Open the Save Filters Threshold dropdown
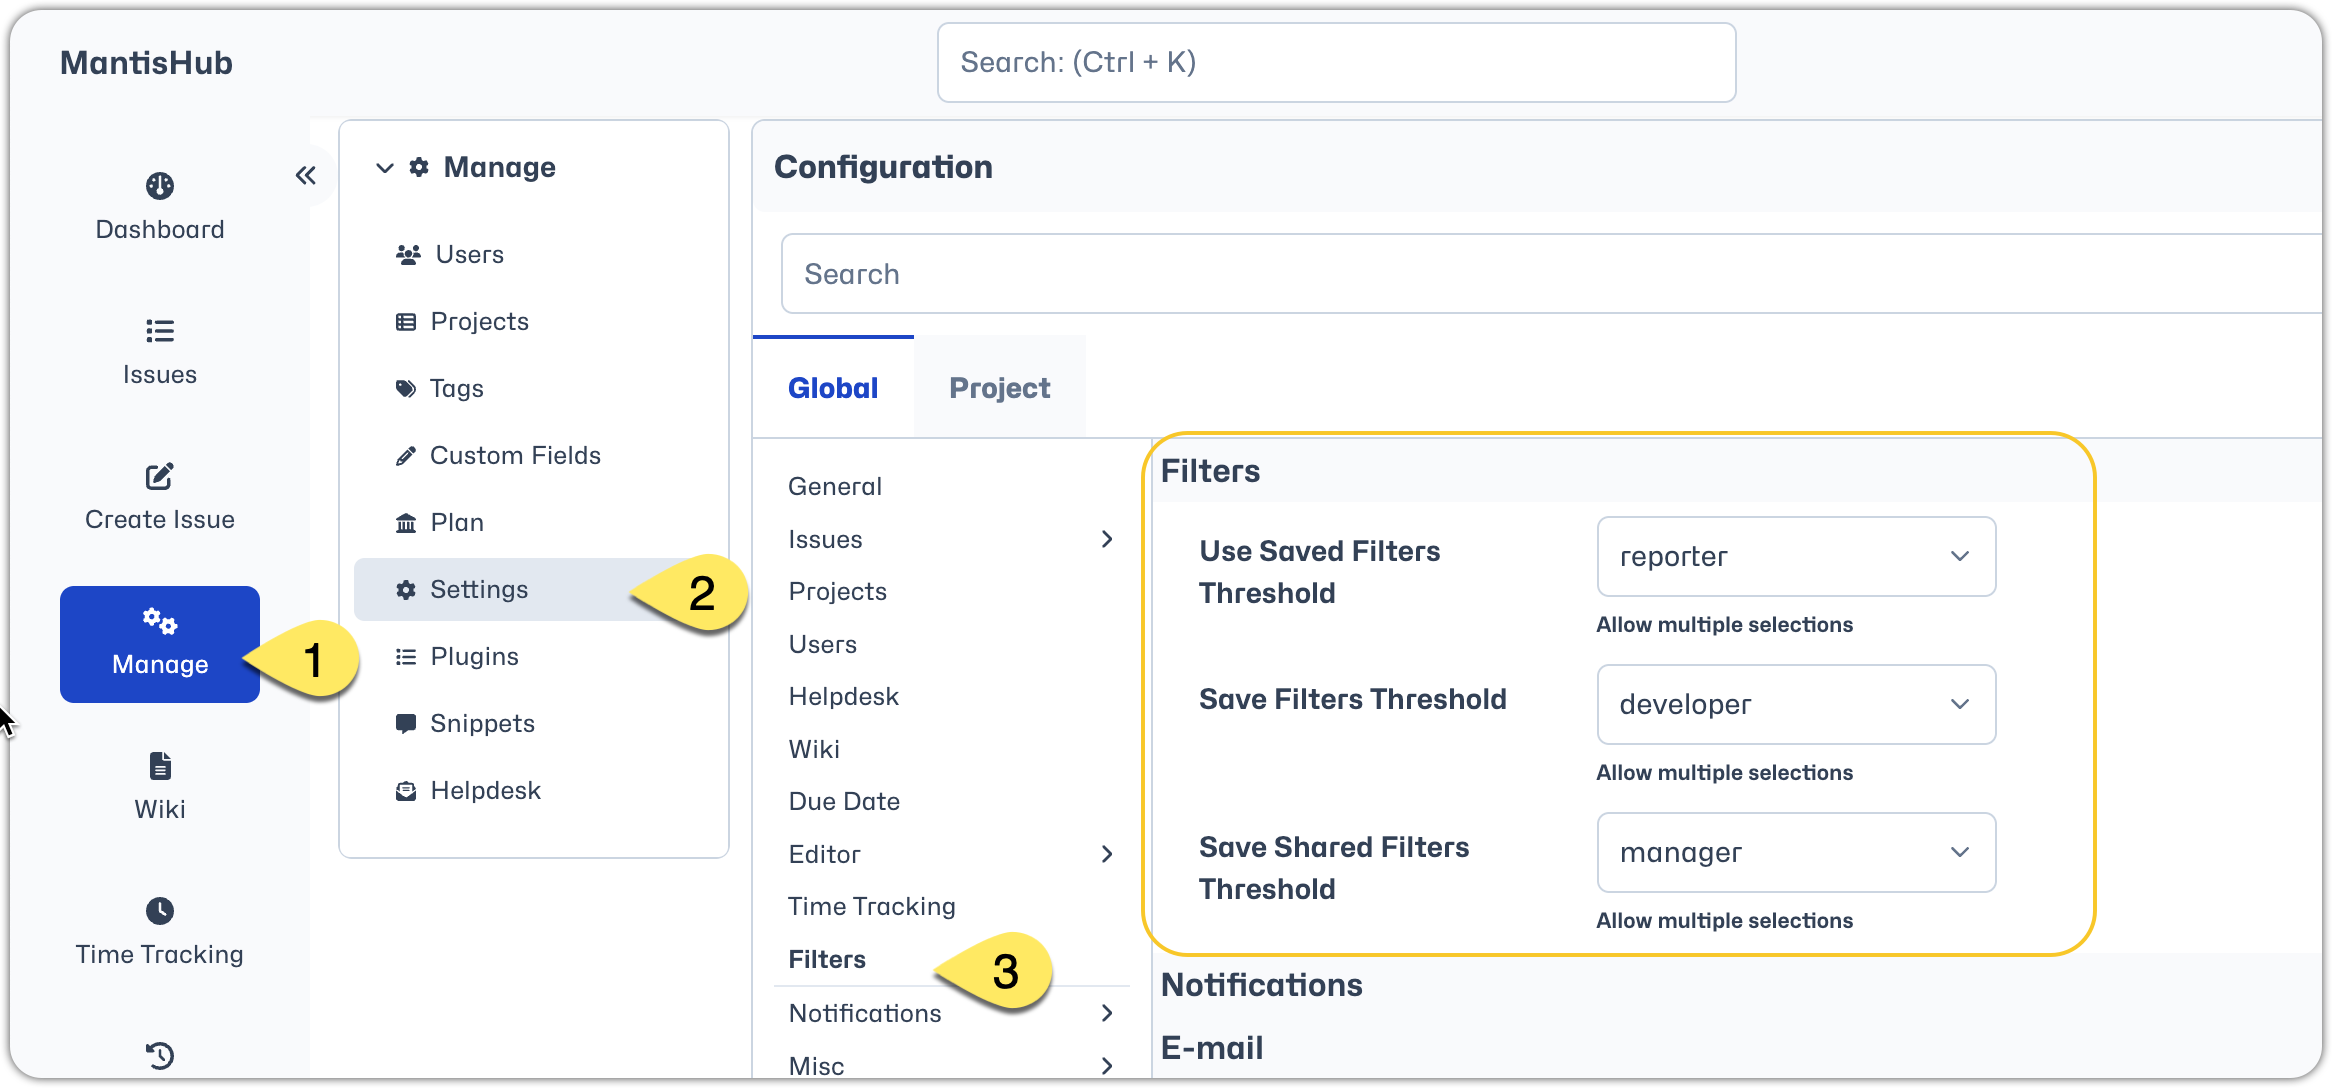The width and height of the screenshot is (2332, 1088). (x=1797, y=705)
